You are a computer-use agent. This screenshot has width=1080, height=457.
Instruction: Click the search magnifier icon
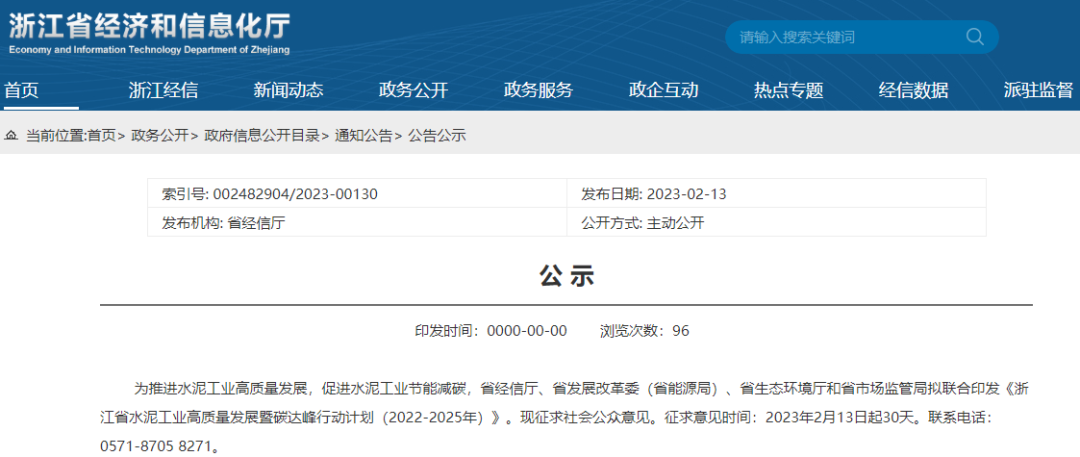pos(975,37)
